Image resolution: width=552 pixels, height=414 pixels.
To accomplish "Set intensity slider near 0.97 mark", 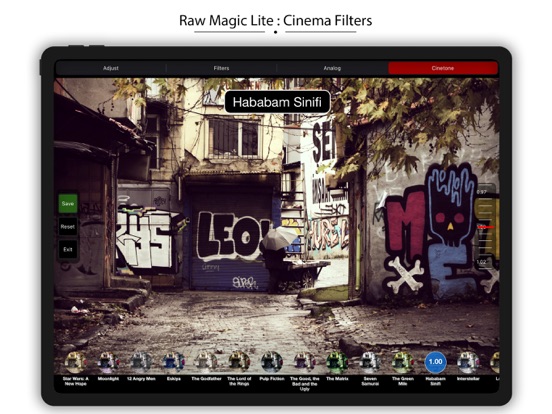I will (x=482, y=192).
